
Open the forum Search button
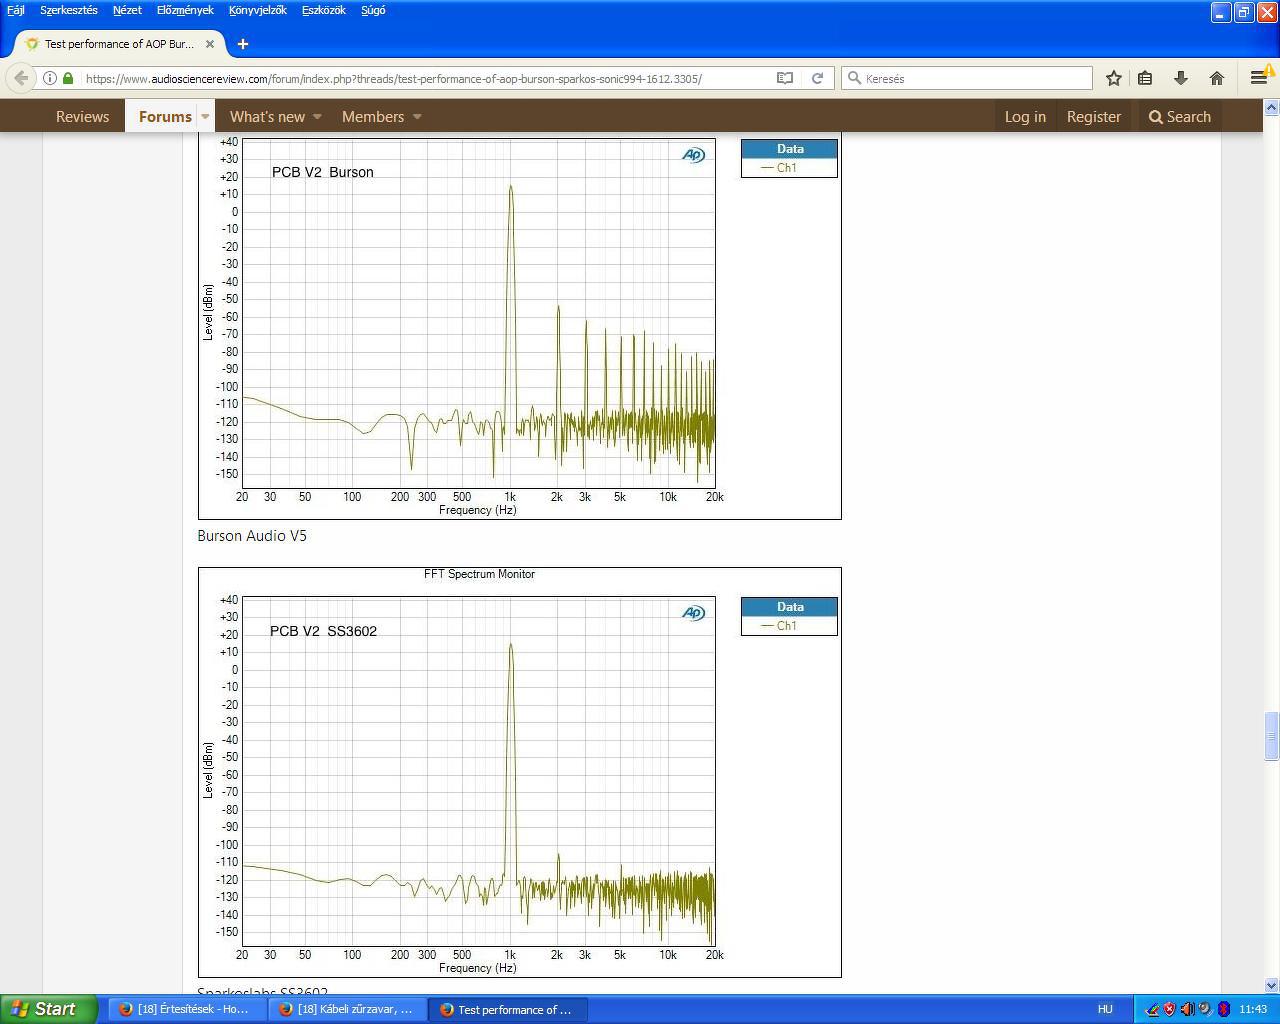[1180, 117]
